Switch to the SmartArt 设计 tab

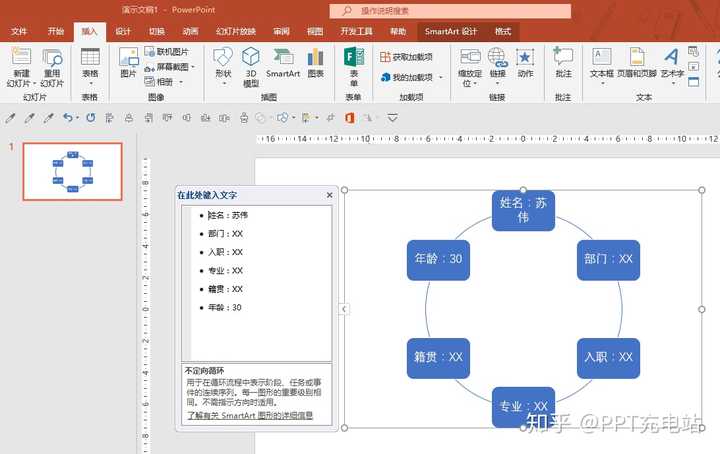coord(451,31)
